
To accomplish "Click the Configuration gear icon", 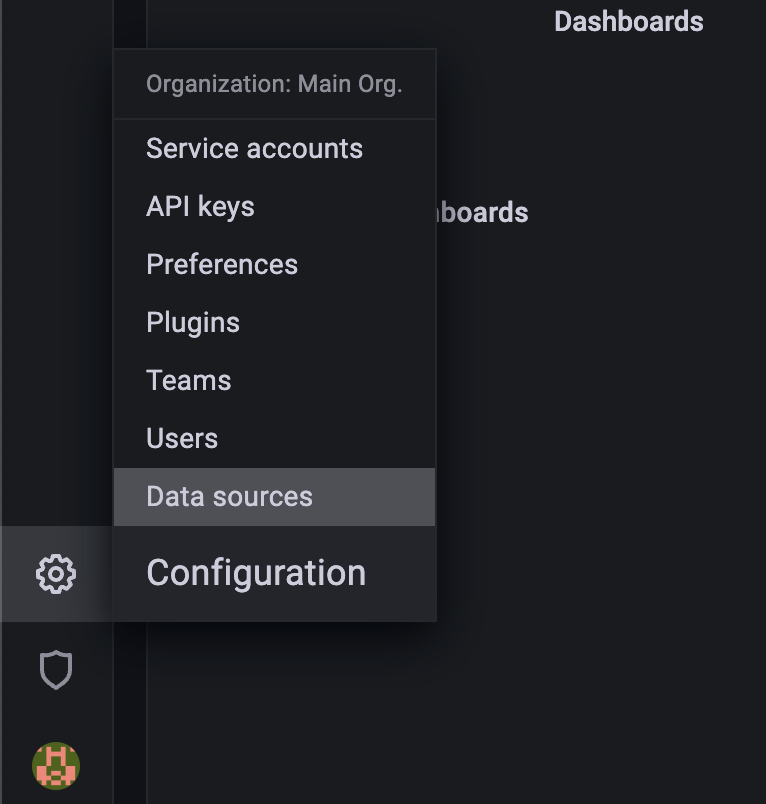I will (56, 574).
